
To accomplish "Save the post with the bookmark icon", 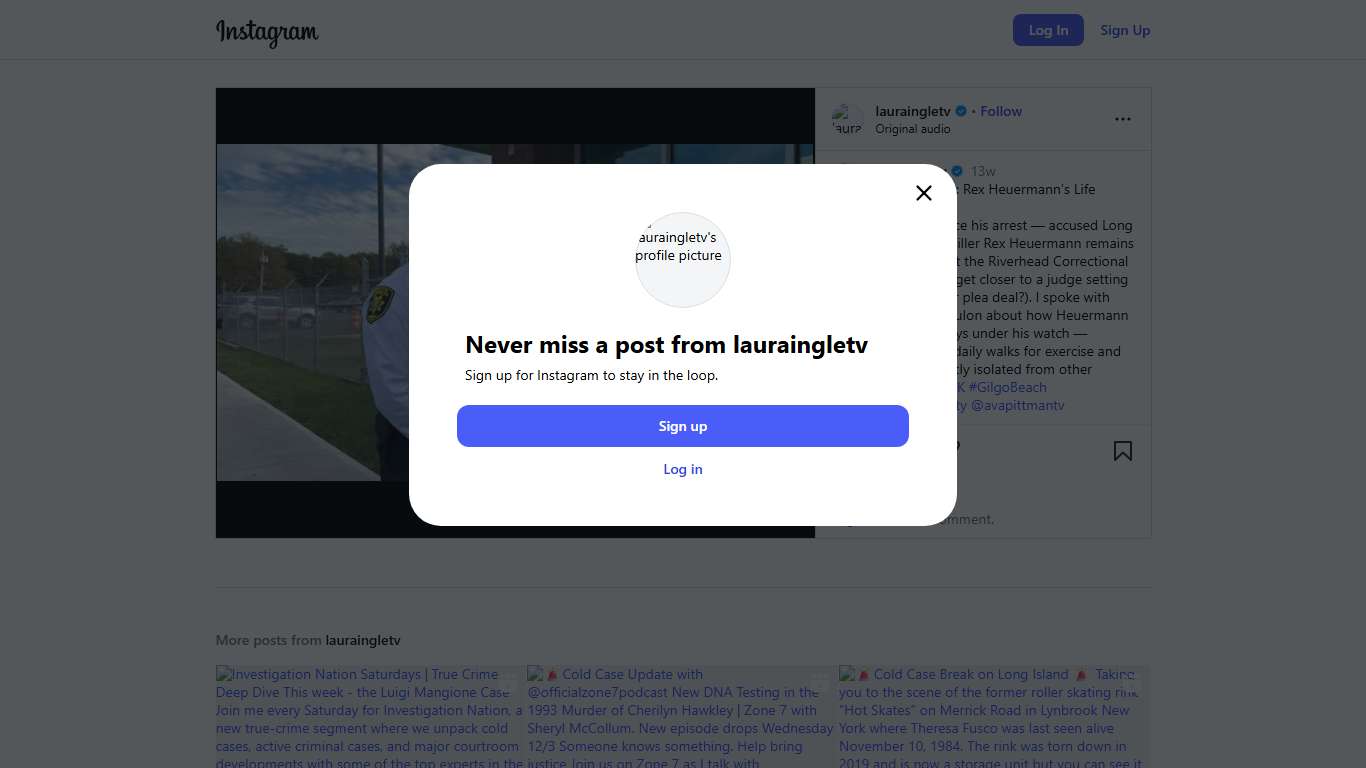I will [x=1122, y=451].
